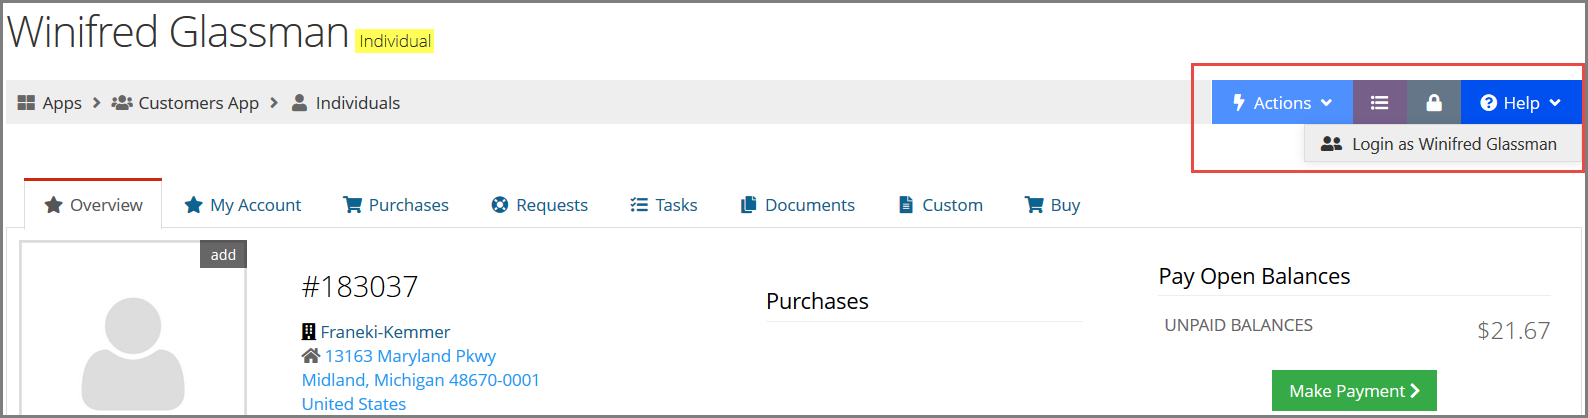Click the list view icon button
The width and height of the screenshot is (1588, 418).
pyautogui.click(x=1380, y=102)
